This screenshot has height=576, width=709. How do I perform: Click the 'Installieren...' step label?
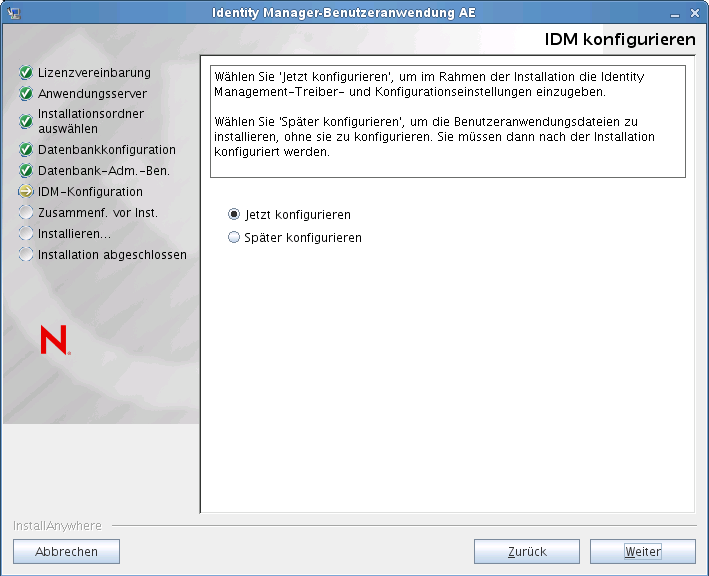[x=75, y=234]
